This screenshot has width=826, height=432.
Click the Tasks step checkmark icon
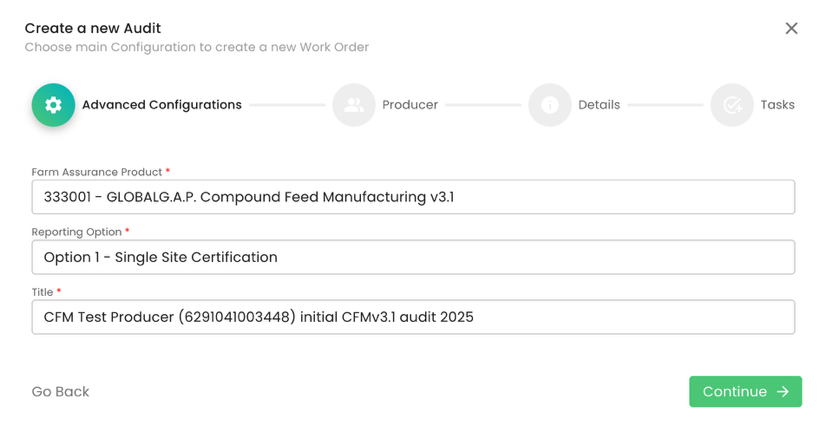coord(732,105)
